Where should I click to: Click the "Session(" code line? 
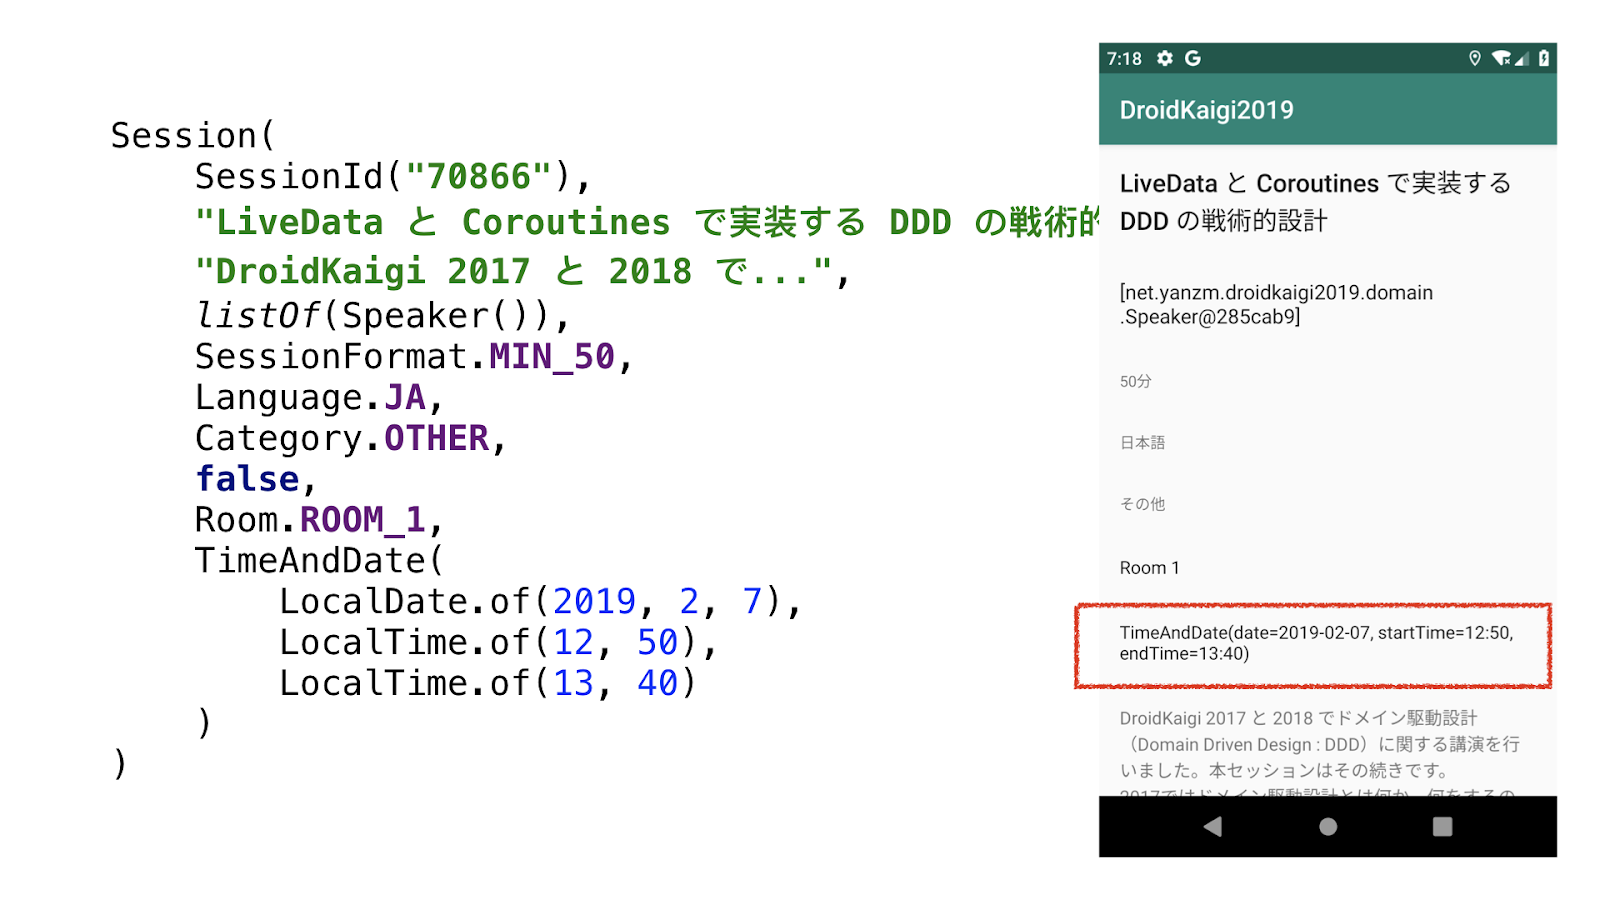tap(192, 135)
